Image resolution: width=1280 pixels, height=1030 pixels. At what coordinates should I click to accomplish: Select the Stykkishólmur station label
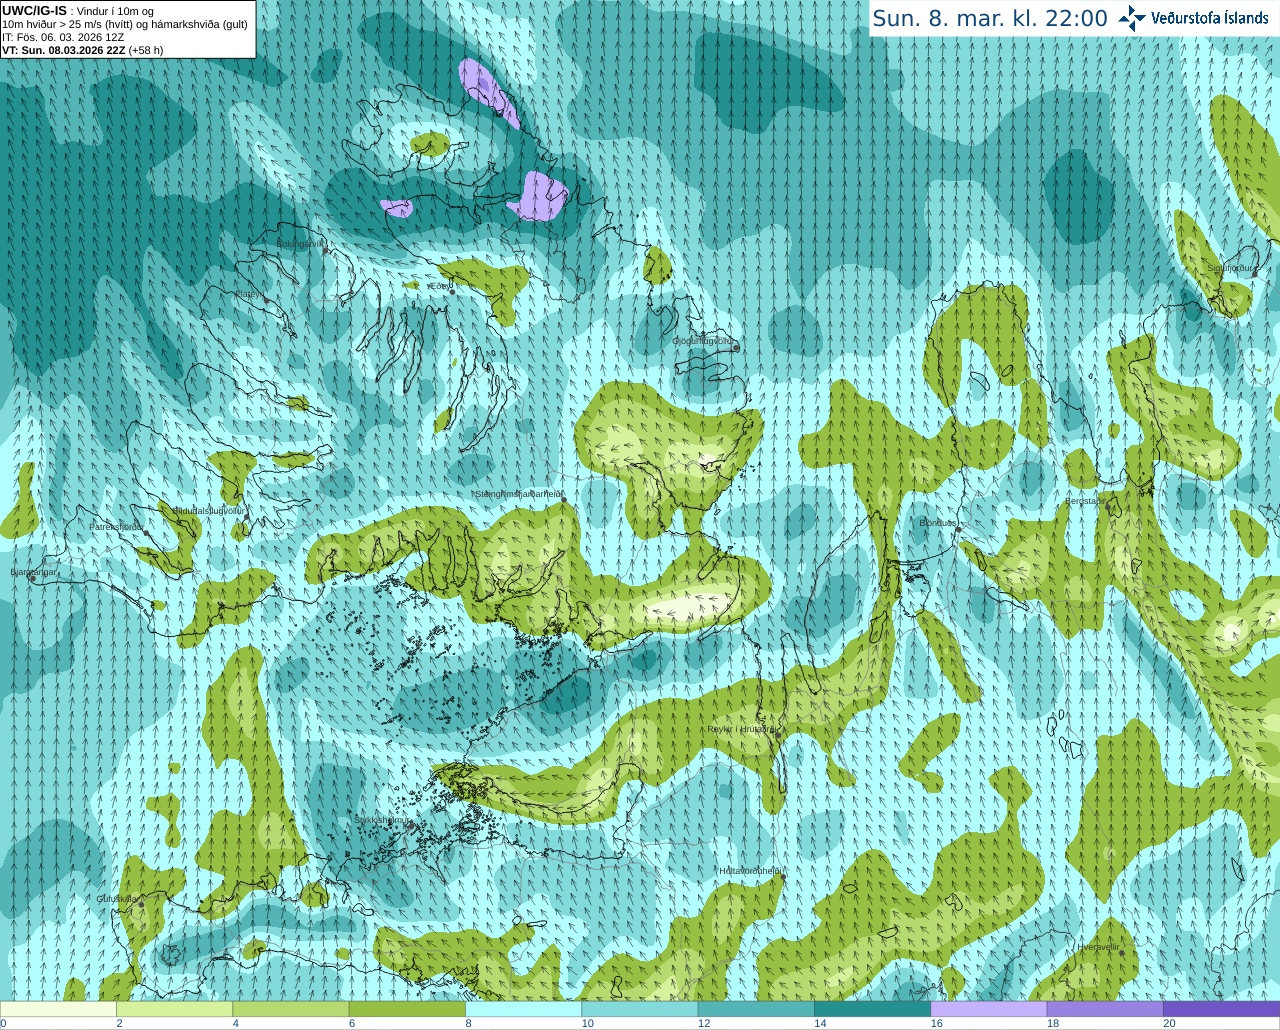point(382,820)
